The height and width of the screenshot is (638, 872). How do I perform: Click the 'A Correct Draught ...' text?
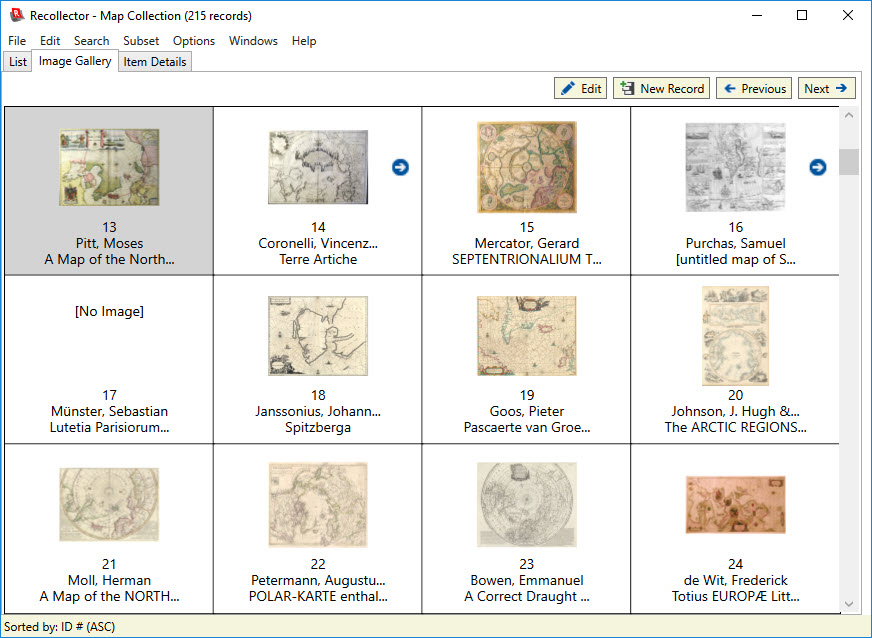(x=527, y=596)
